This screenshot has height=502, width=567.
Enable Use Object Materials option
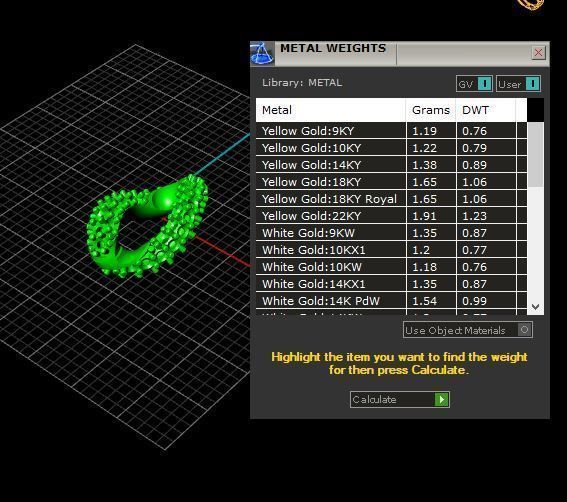pyautogui.click(x=468, y=330)
